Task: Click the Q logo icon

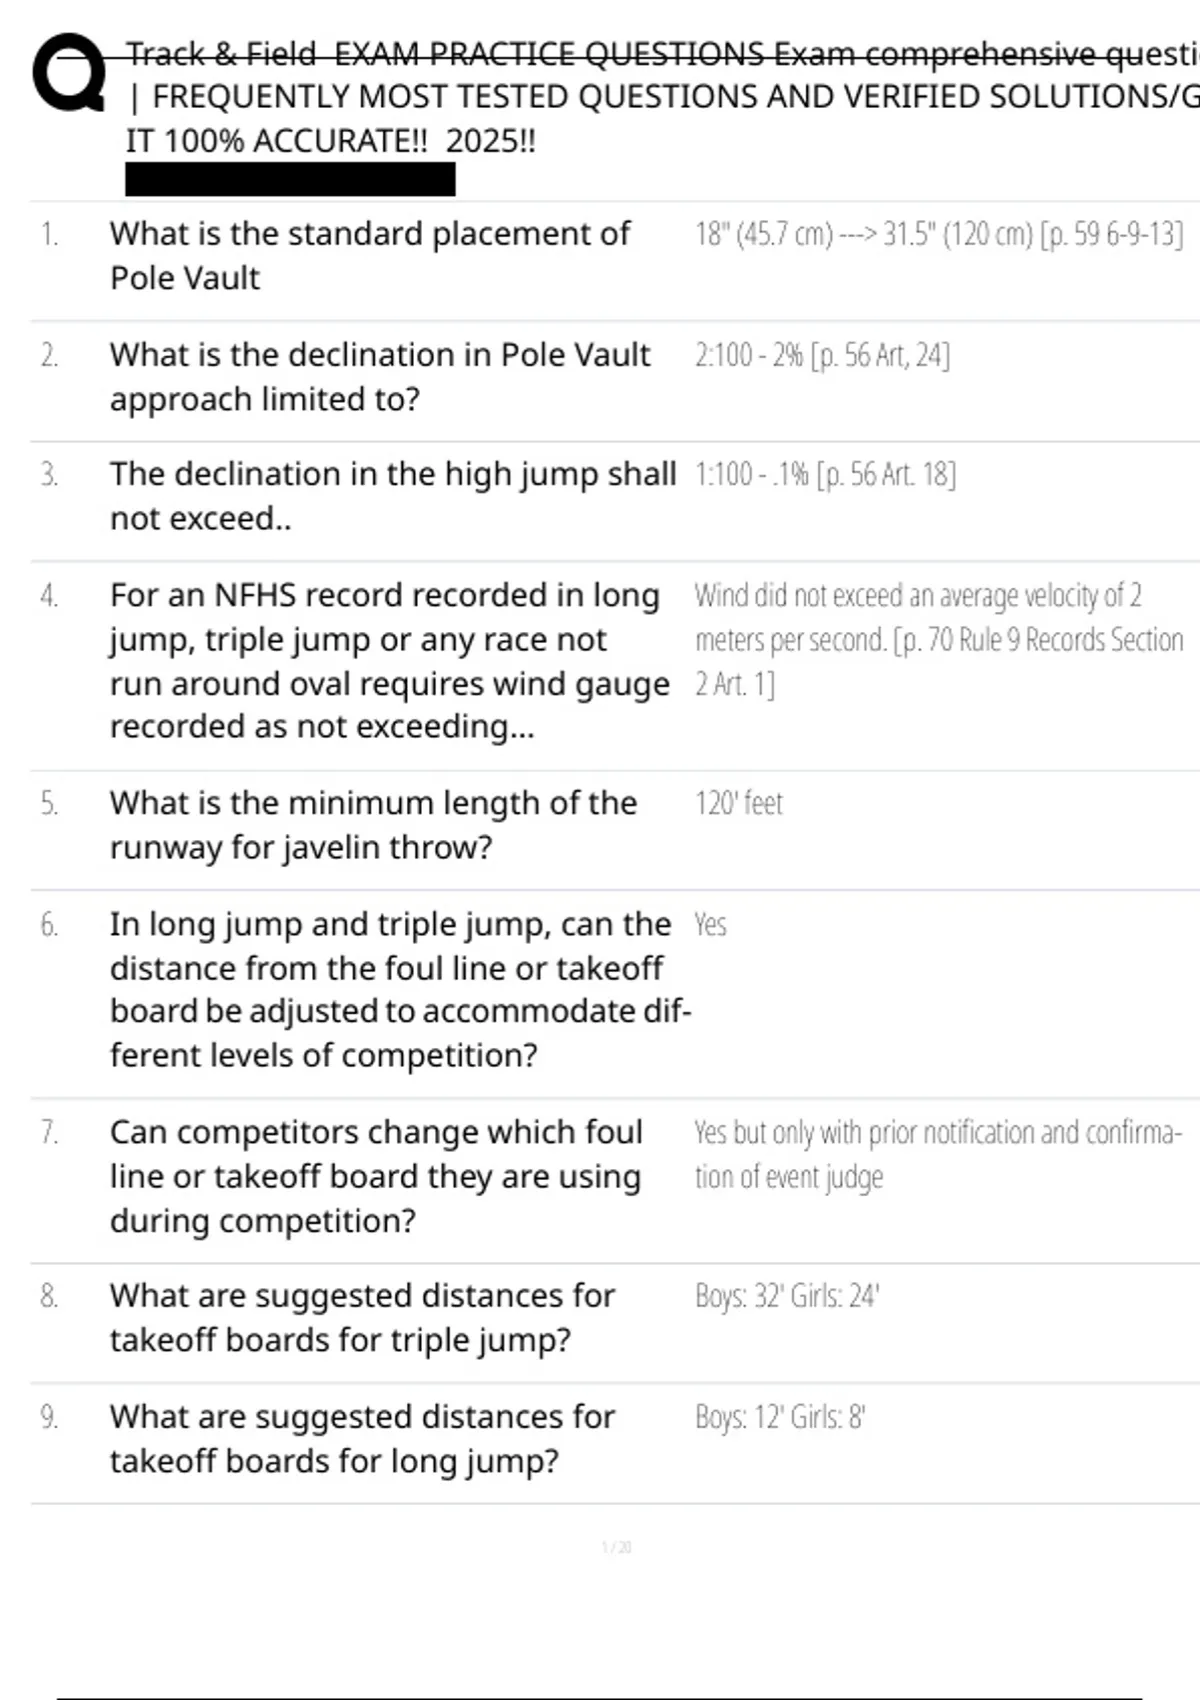Action: [x=68, y=73]
